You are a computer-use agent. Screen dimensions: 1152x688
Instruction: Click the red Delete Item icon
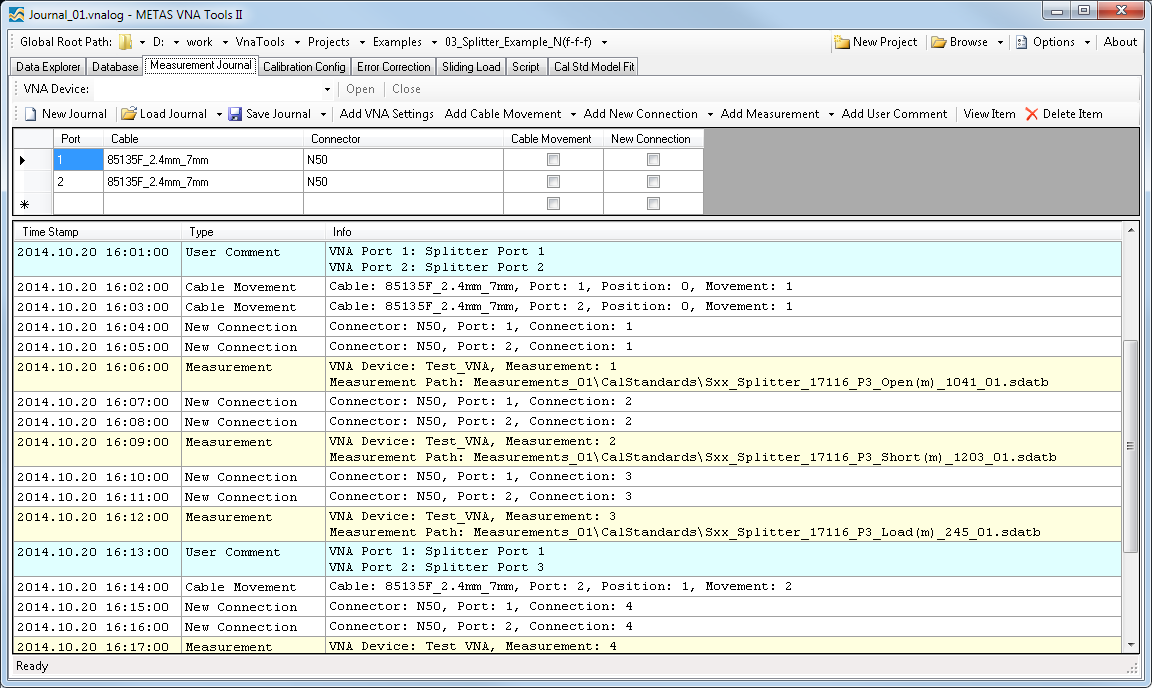(x=1032, y=114)
